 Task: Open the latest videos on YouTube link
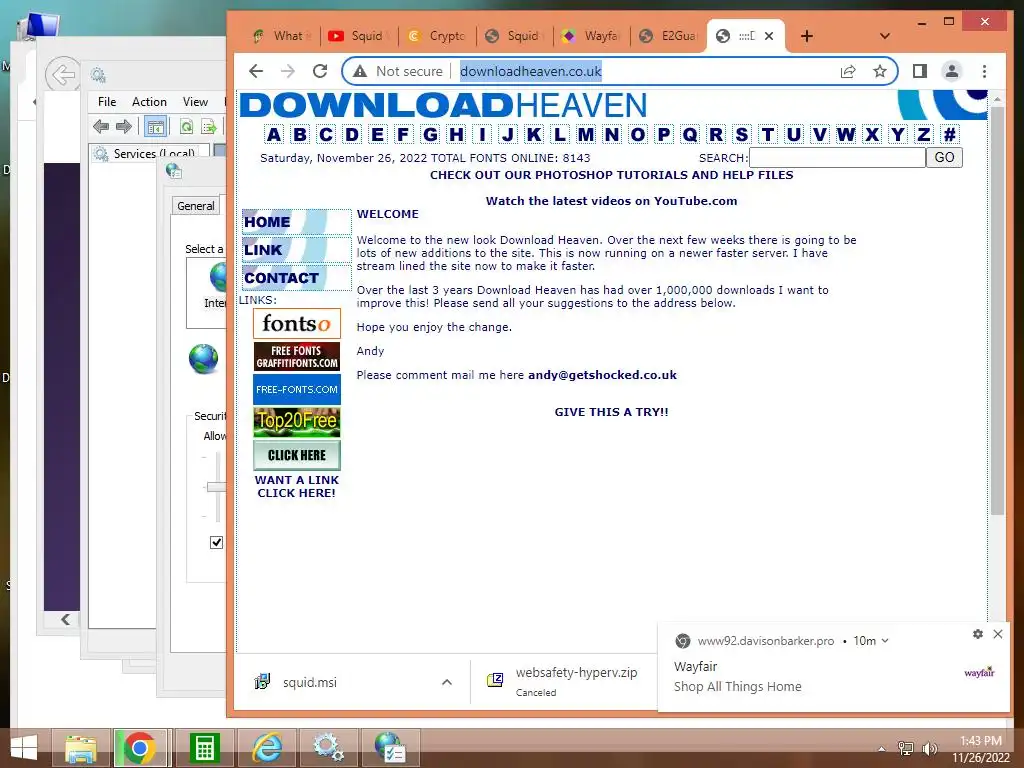(x=611, y=201)
